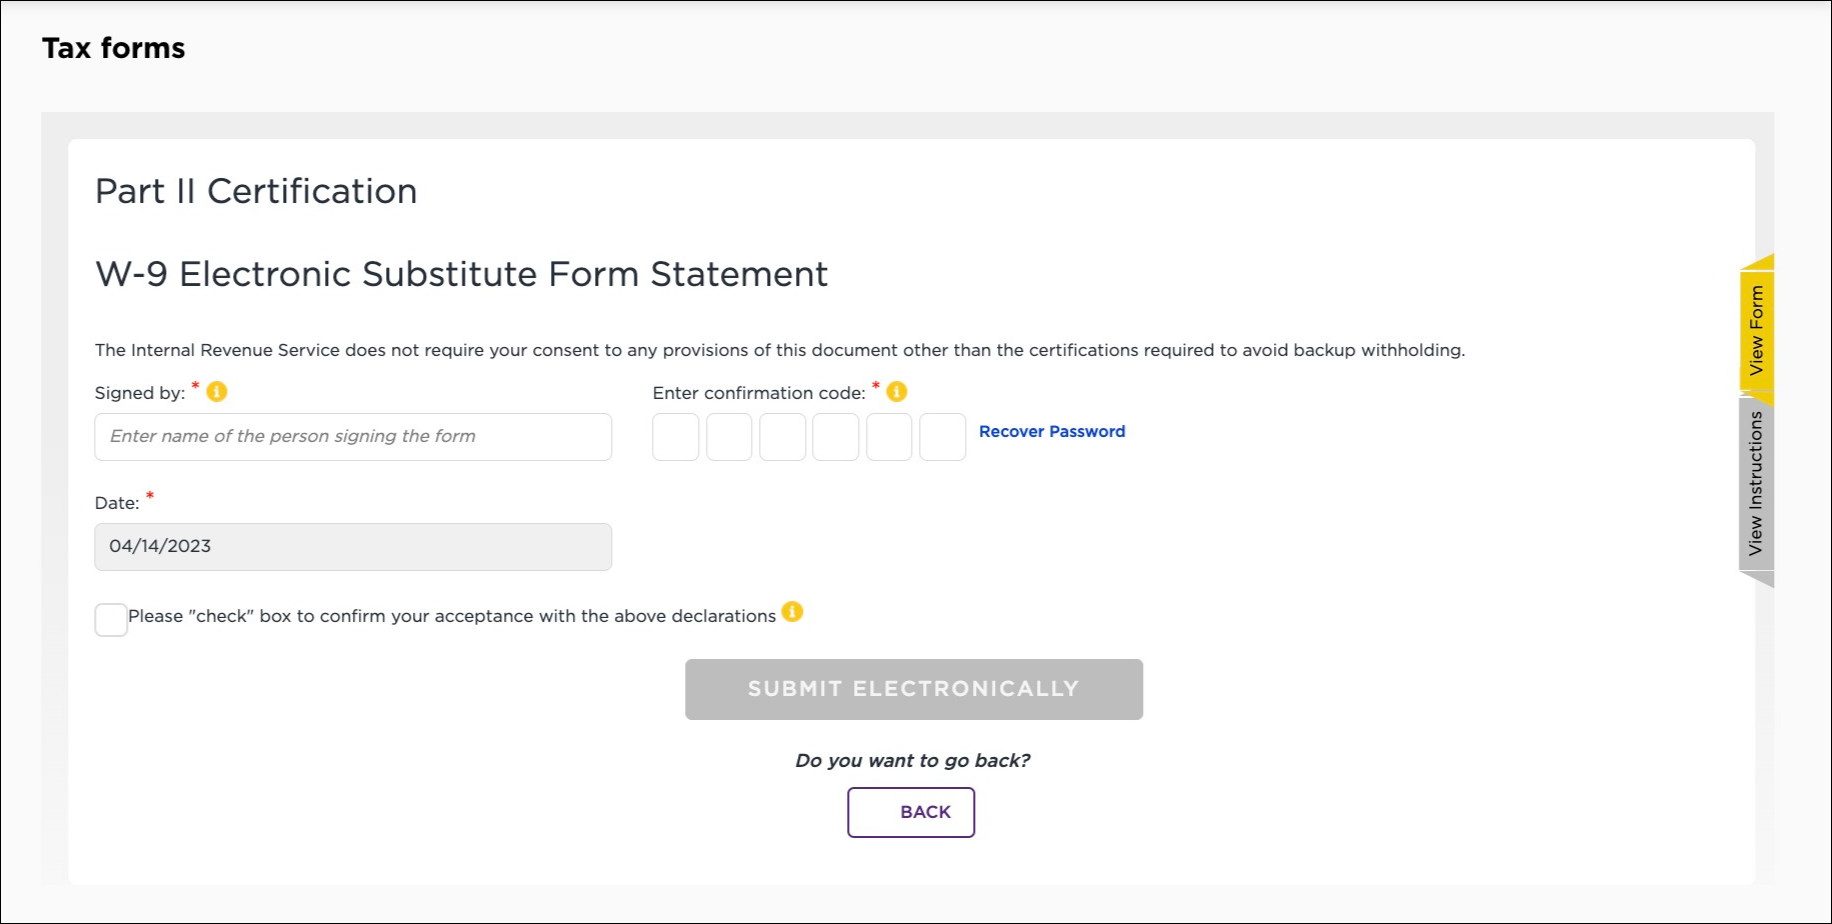Open info icon next to acceptance declaration
The width and height of the screenshot is (1832, 924).
click(x=792, y=612)
